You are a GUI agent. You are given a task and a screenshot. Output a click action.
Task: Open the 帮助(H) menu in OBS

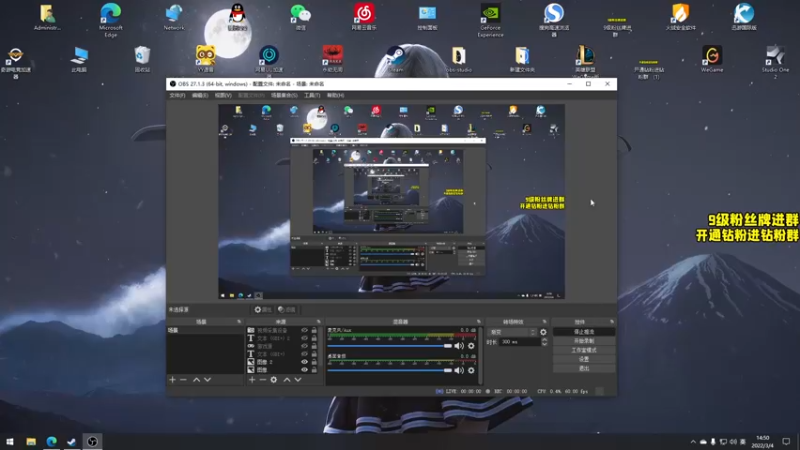click(335, 95)
